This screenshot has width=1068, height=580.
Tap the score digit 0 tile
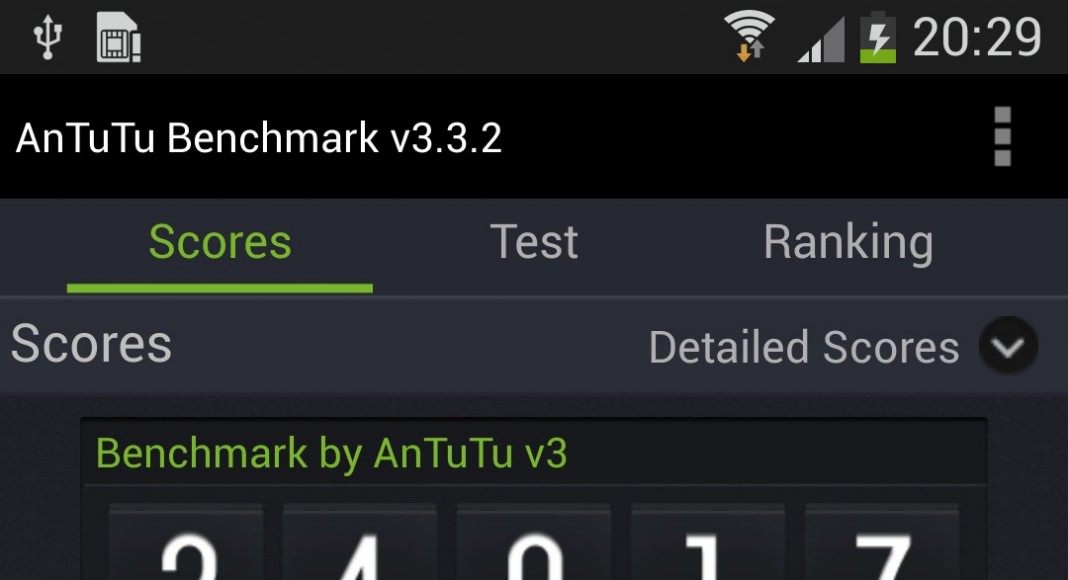[534, 543]
